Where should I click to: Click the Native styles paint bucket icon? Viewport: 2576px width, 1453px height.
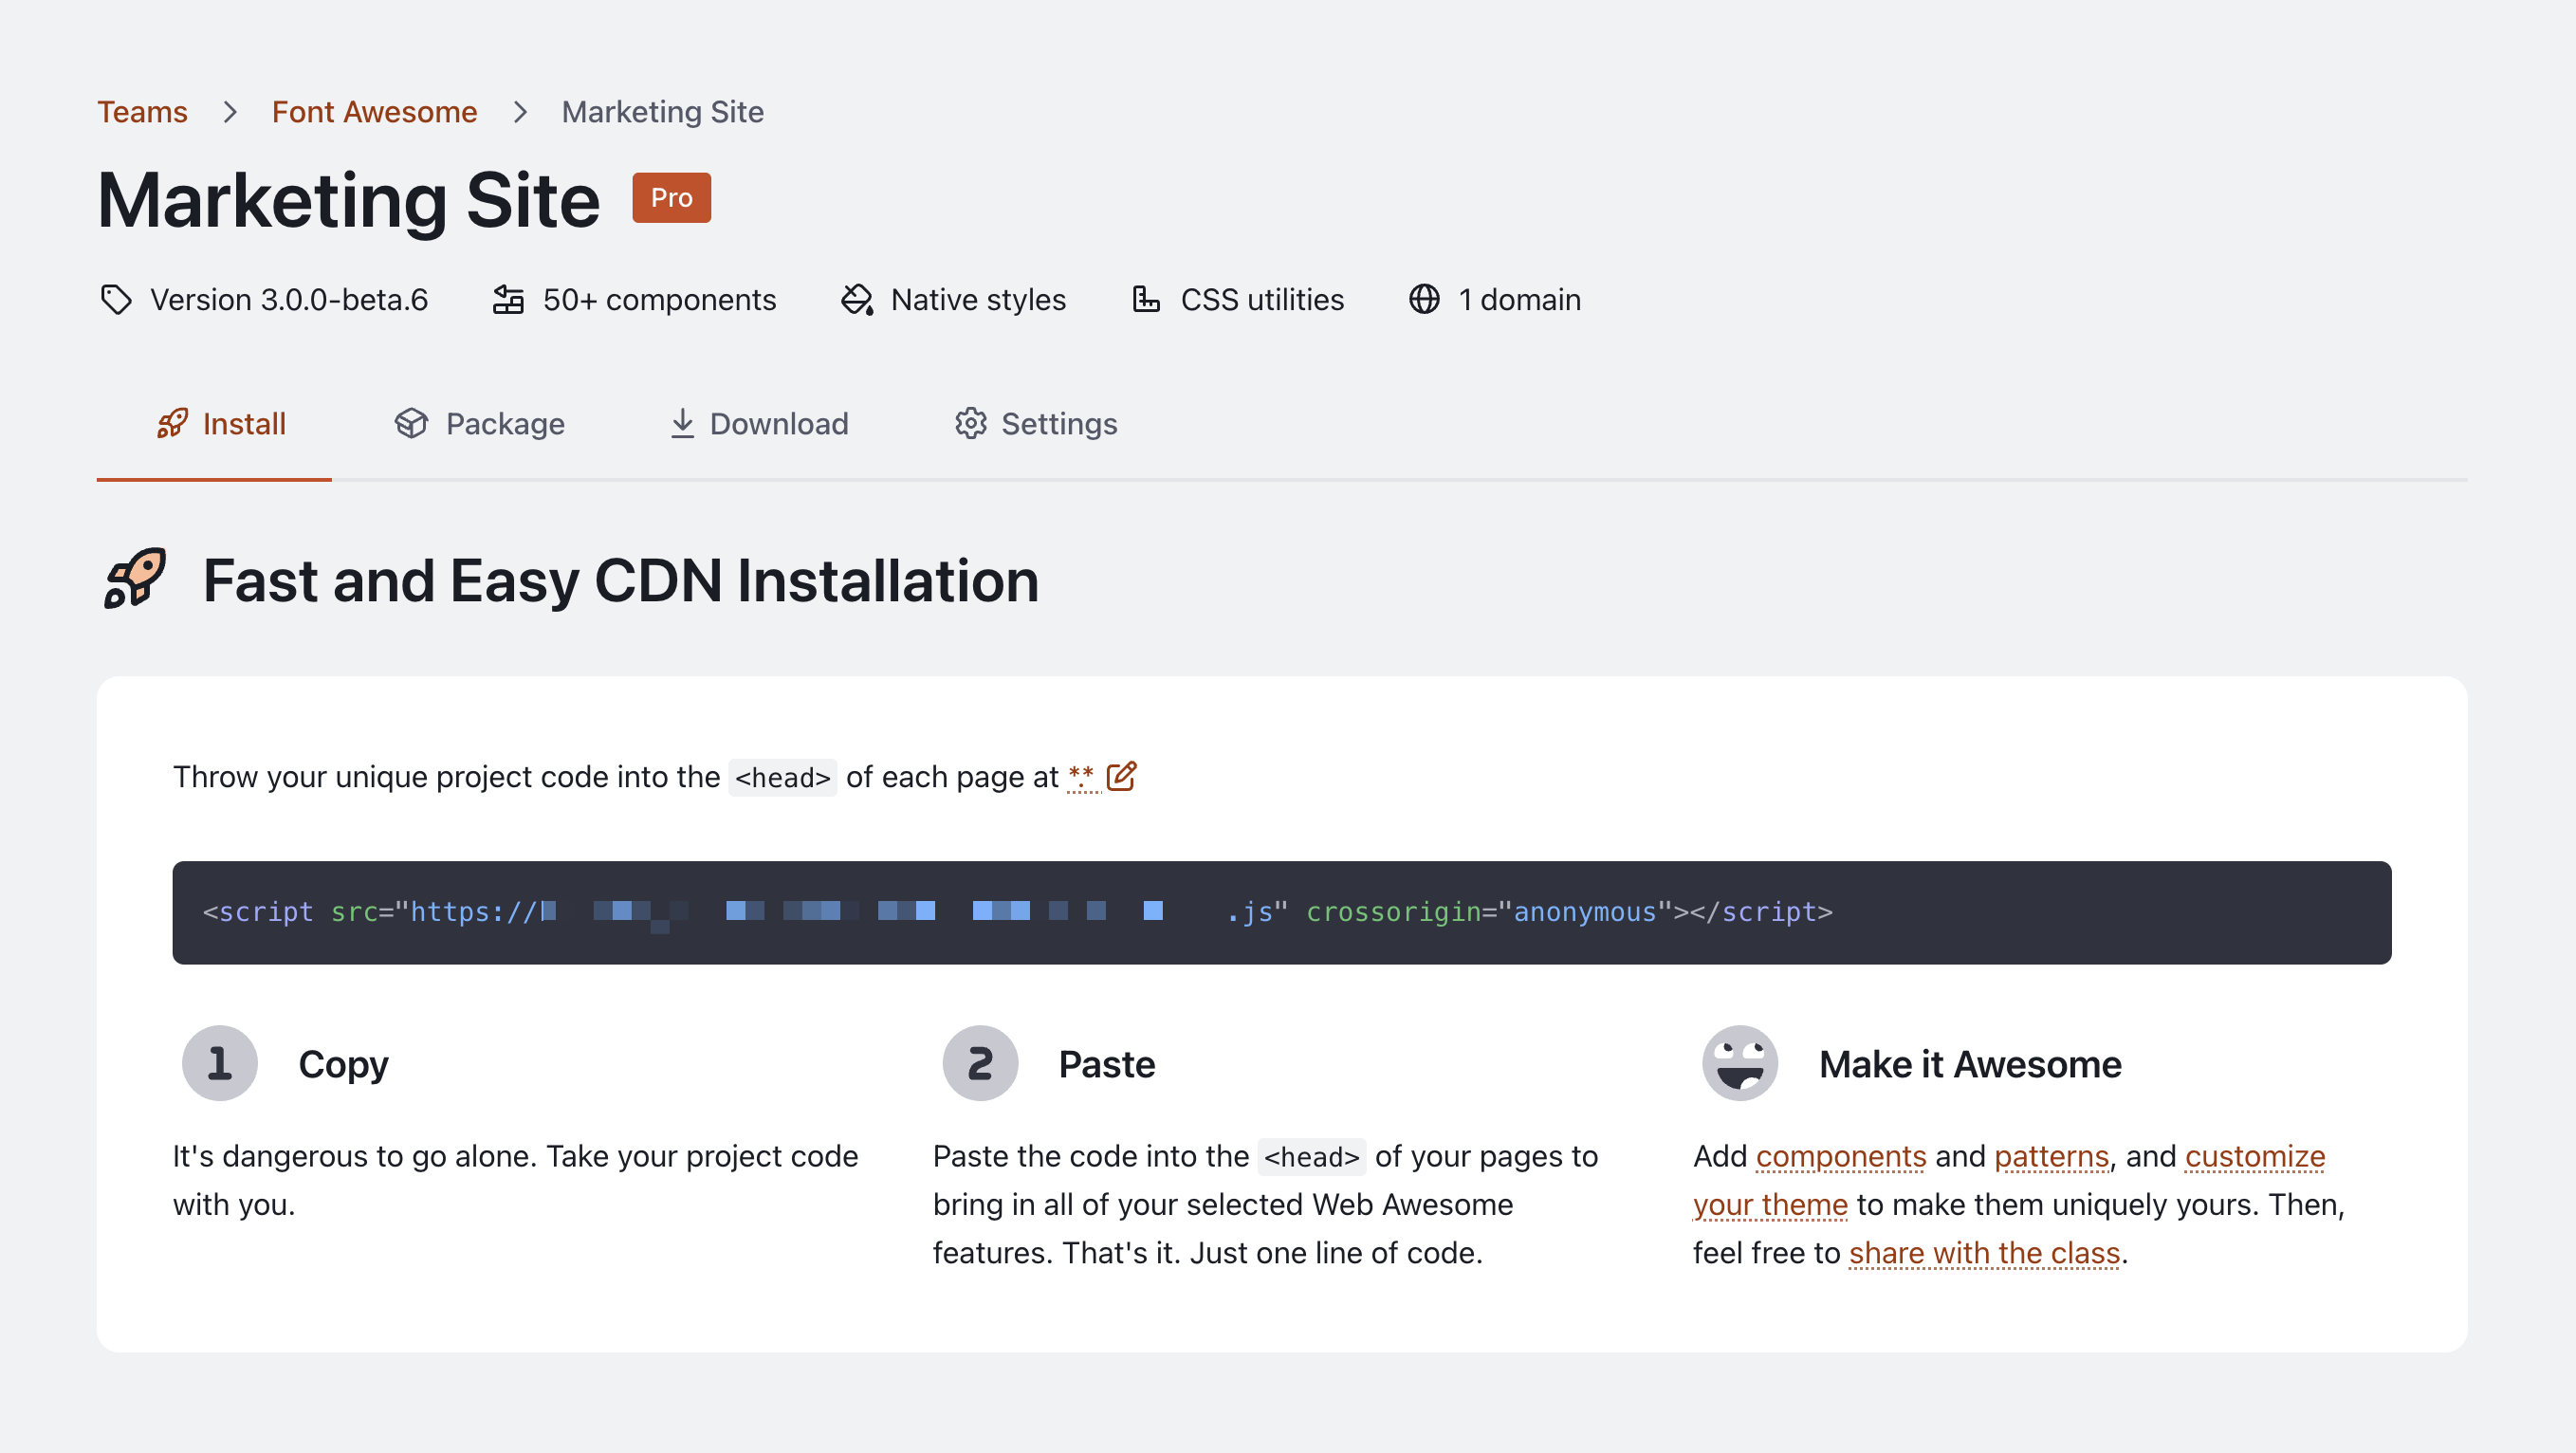point(857,300)
